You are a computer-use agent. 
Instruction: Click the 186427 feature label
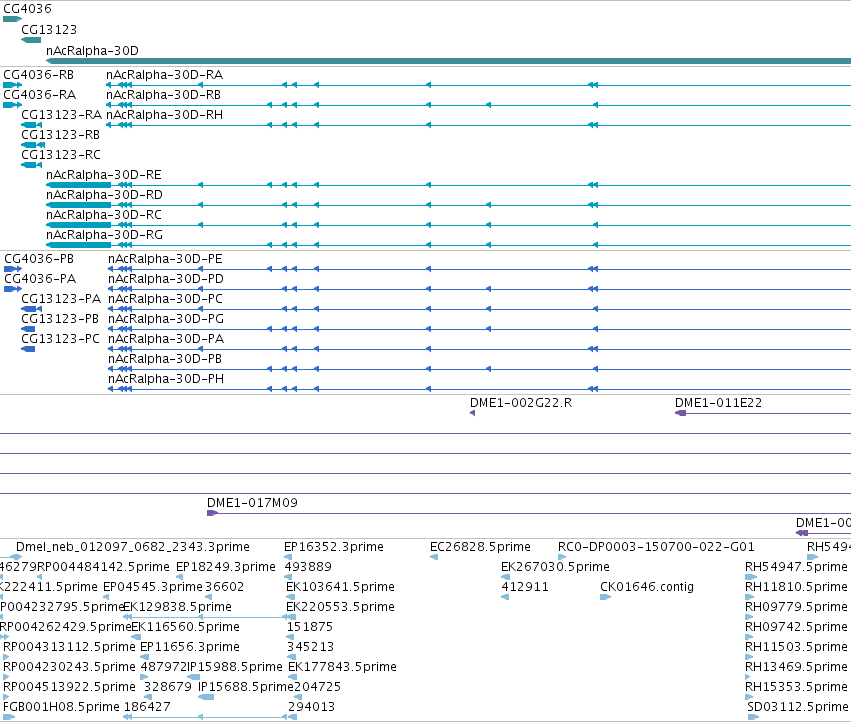pos(147,707)
